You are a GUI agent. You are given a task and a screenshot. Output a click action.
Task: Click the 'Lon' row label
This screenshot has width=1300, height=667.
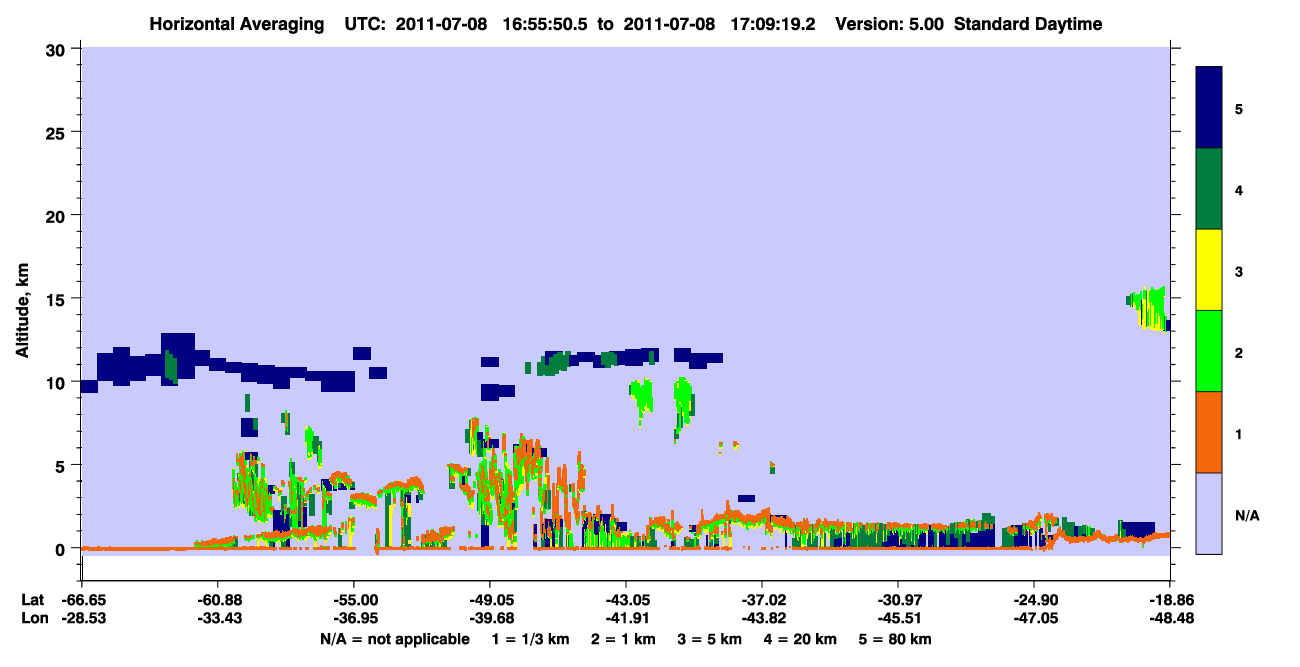[x=33, y=618]
